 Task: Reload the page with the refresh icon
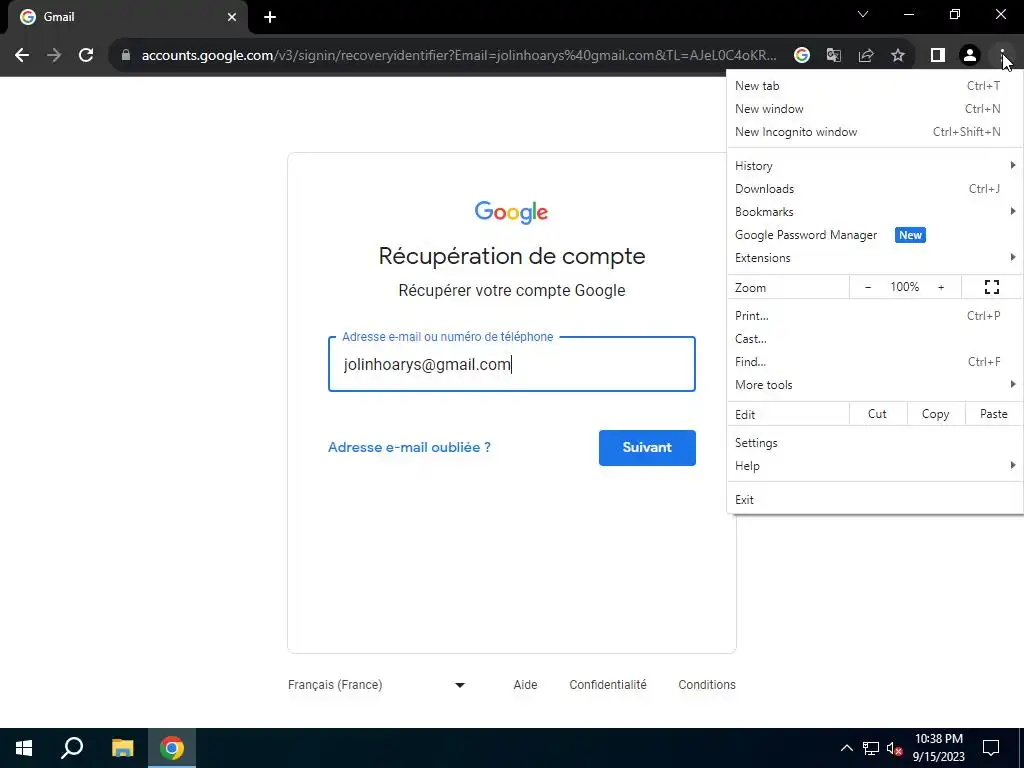point(86,56)
